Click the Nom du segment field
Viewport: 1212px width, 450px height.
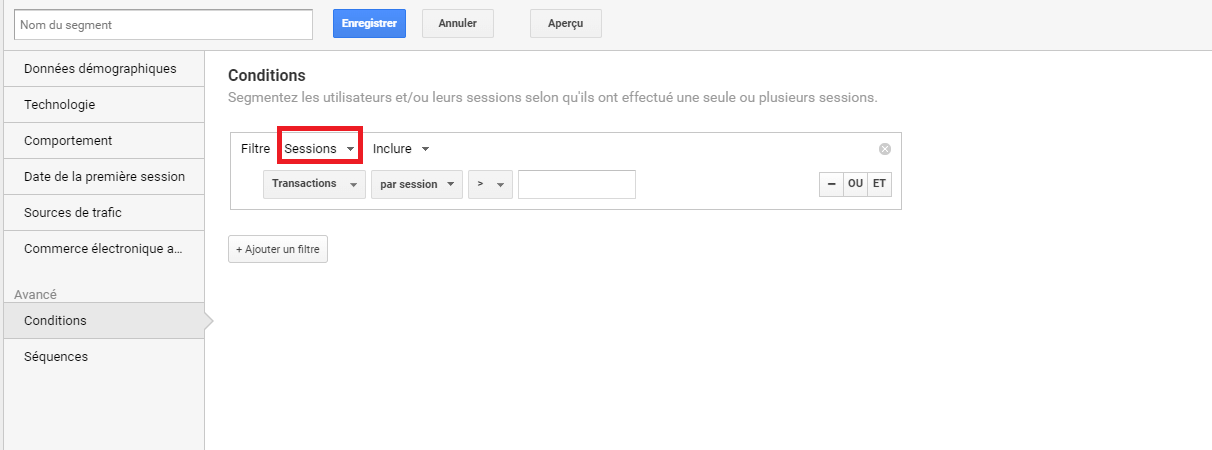[x=164, y=23]
